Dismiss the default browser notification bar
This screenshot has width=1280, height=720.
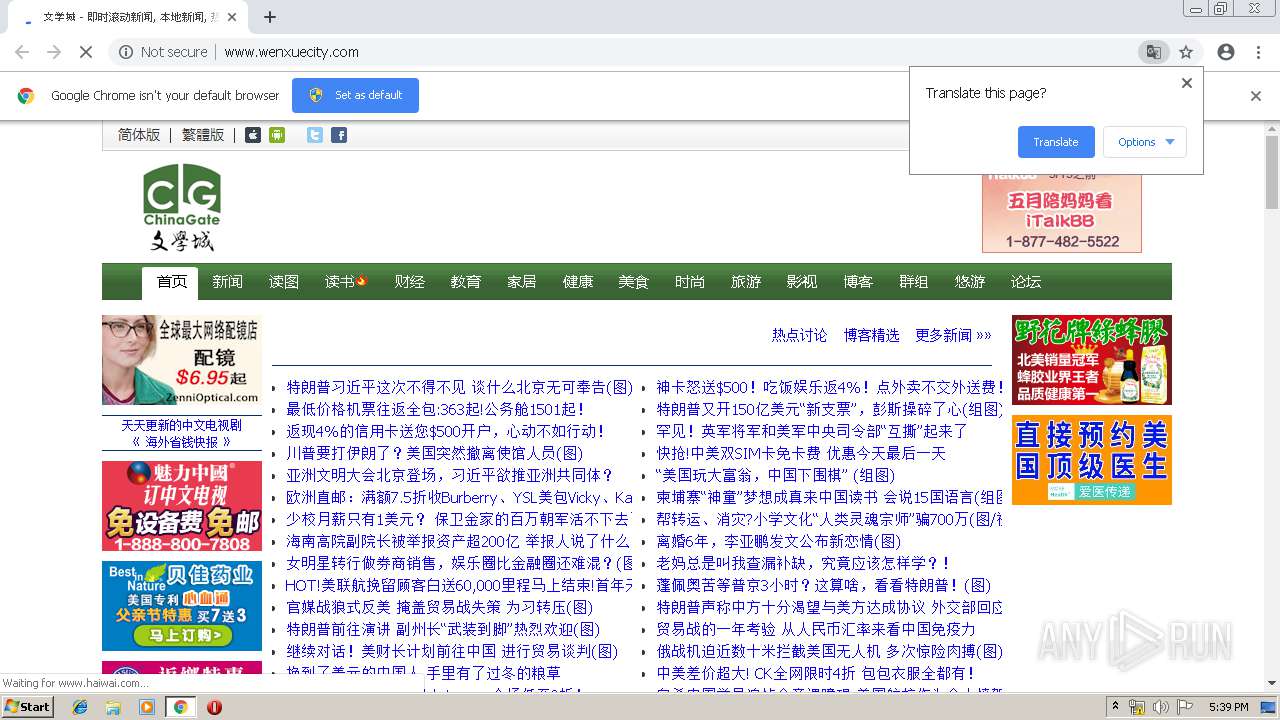click(x=1256, y=96)
